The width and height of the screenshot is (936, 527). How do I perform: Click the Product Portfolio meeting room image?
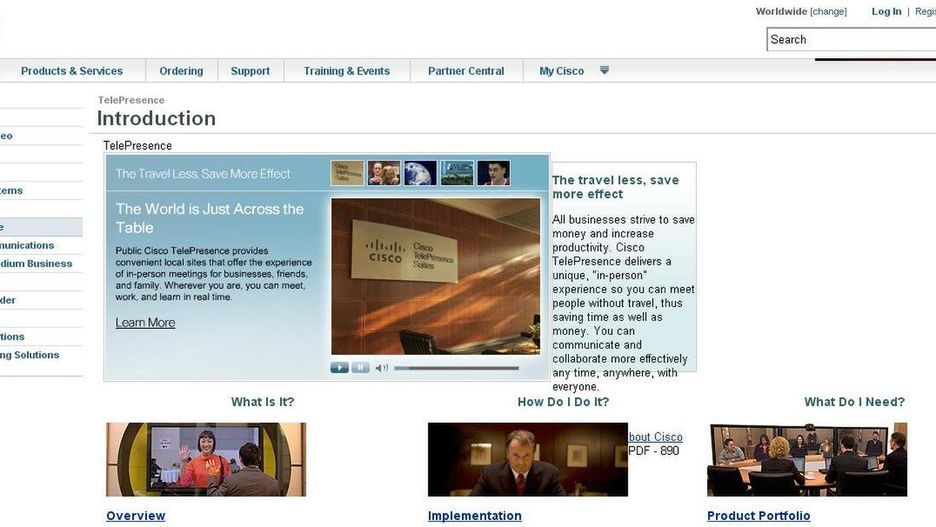coord(807,460)
